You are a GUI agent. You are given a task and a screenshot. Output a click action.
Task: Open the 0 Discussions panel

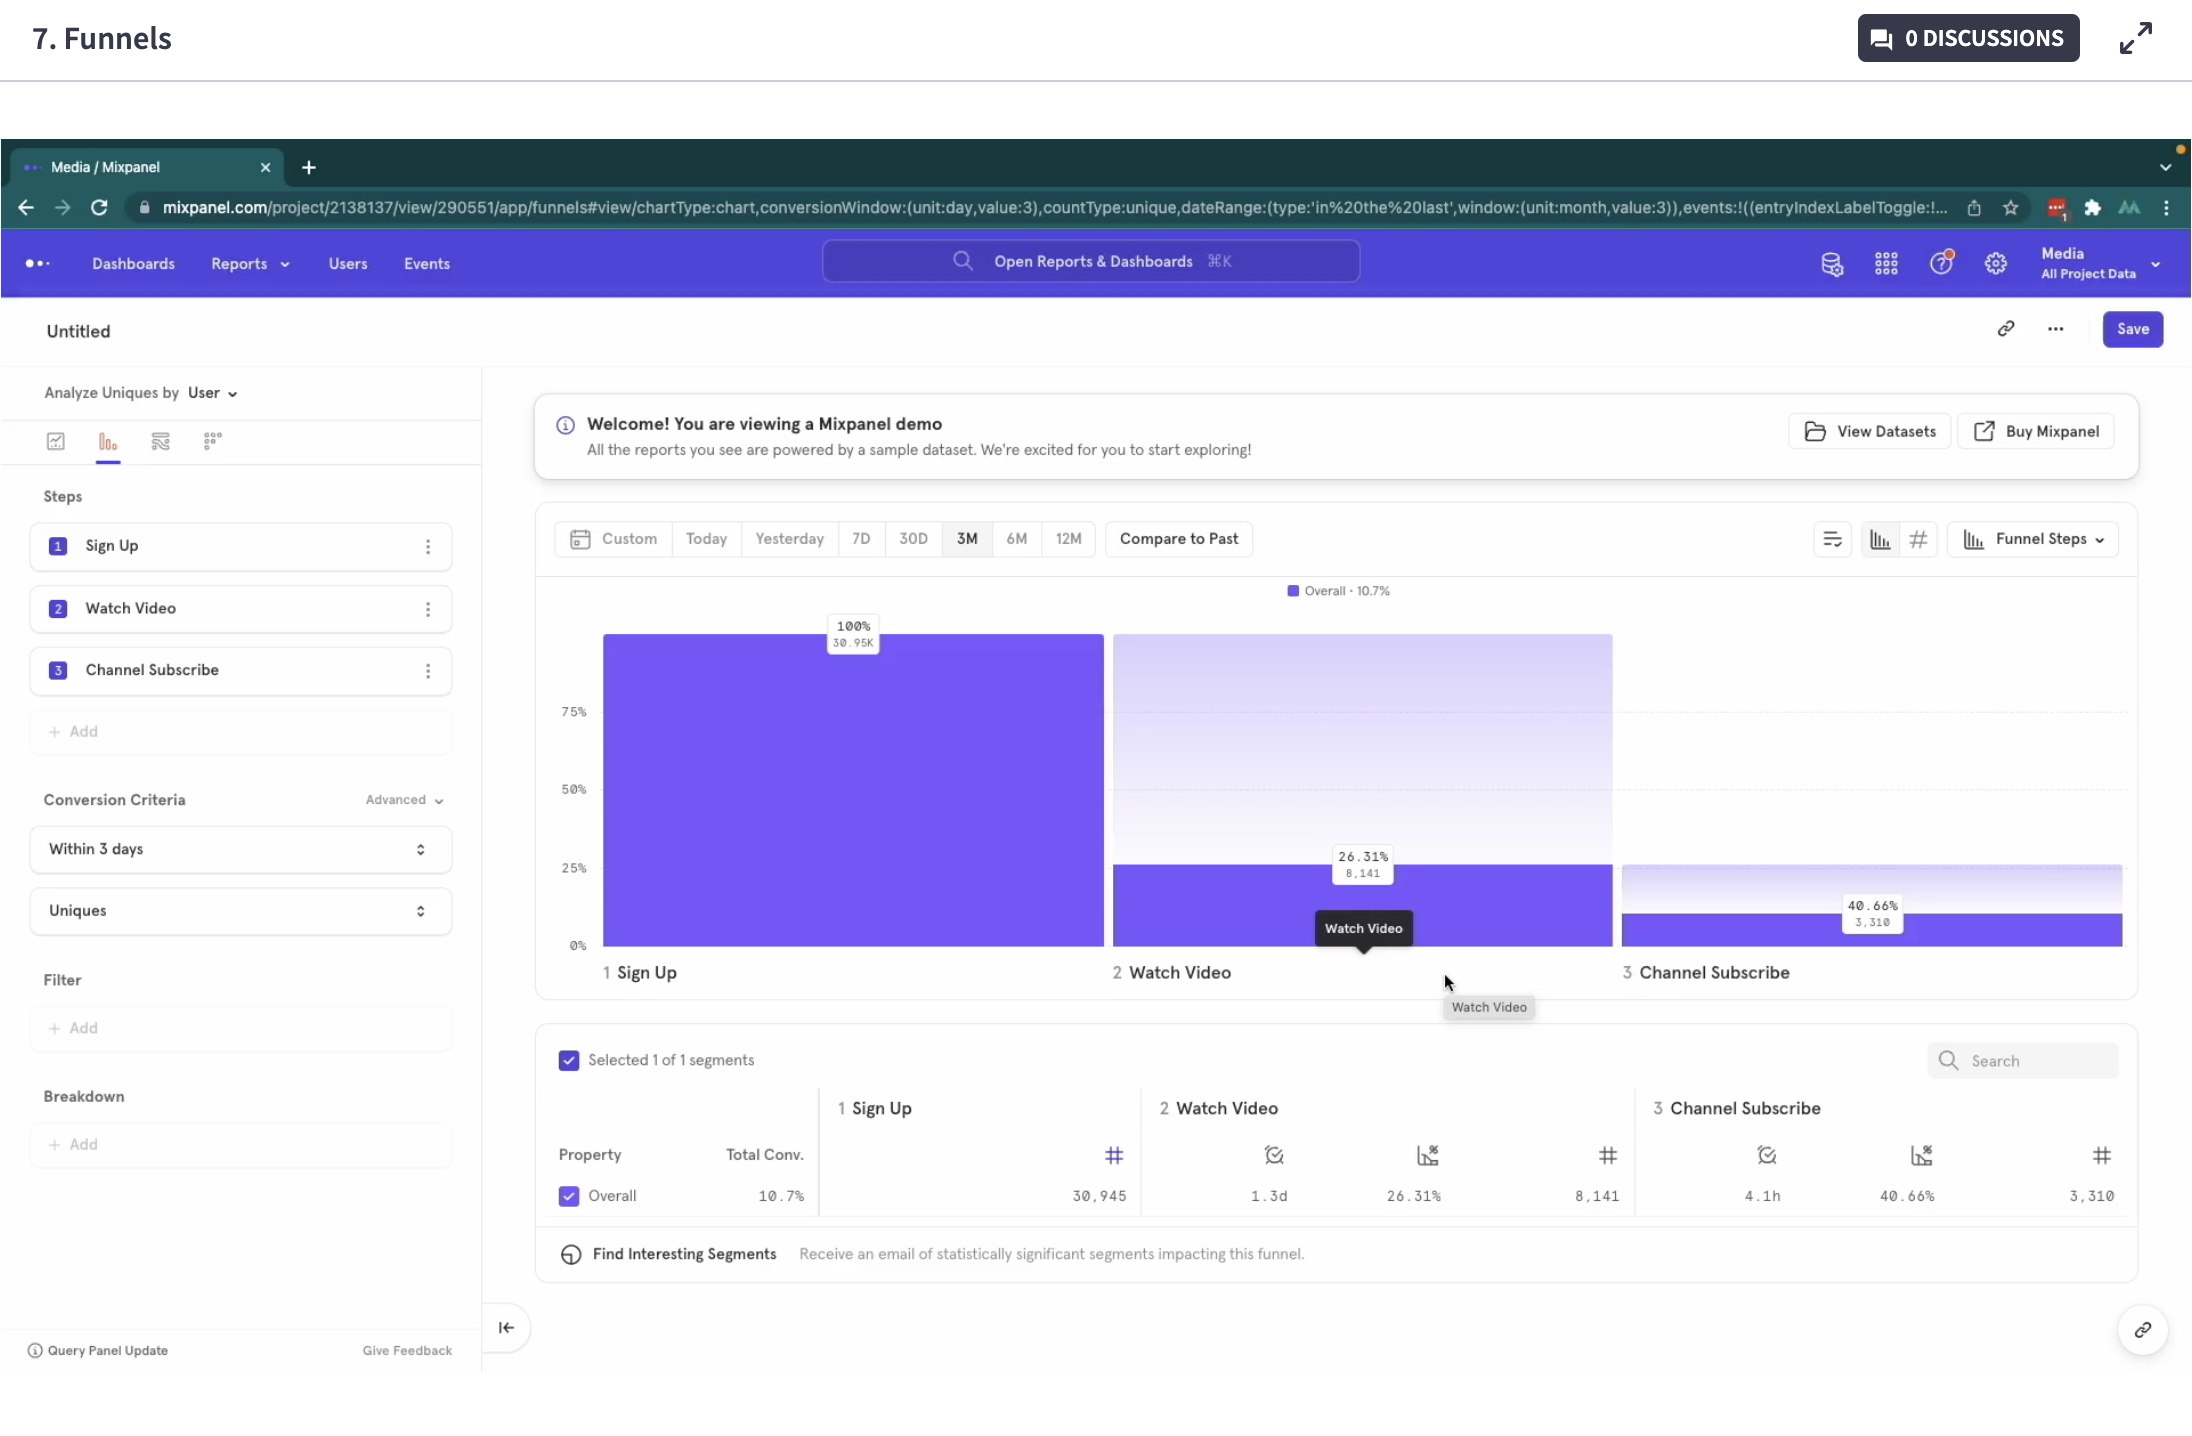pyautogui.click(x=1968, y=38)
